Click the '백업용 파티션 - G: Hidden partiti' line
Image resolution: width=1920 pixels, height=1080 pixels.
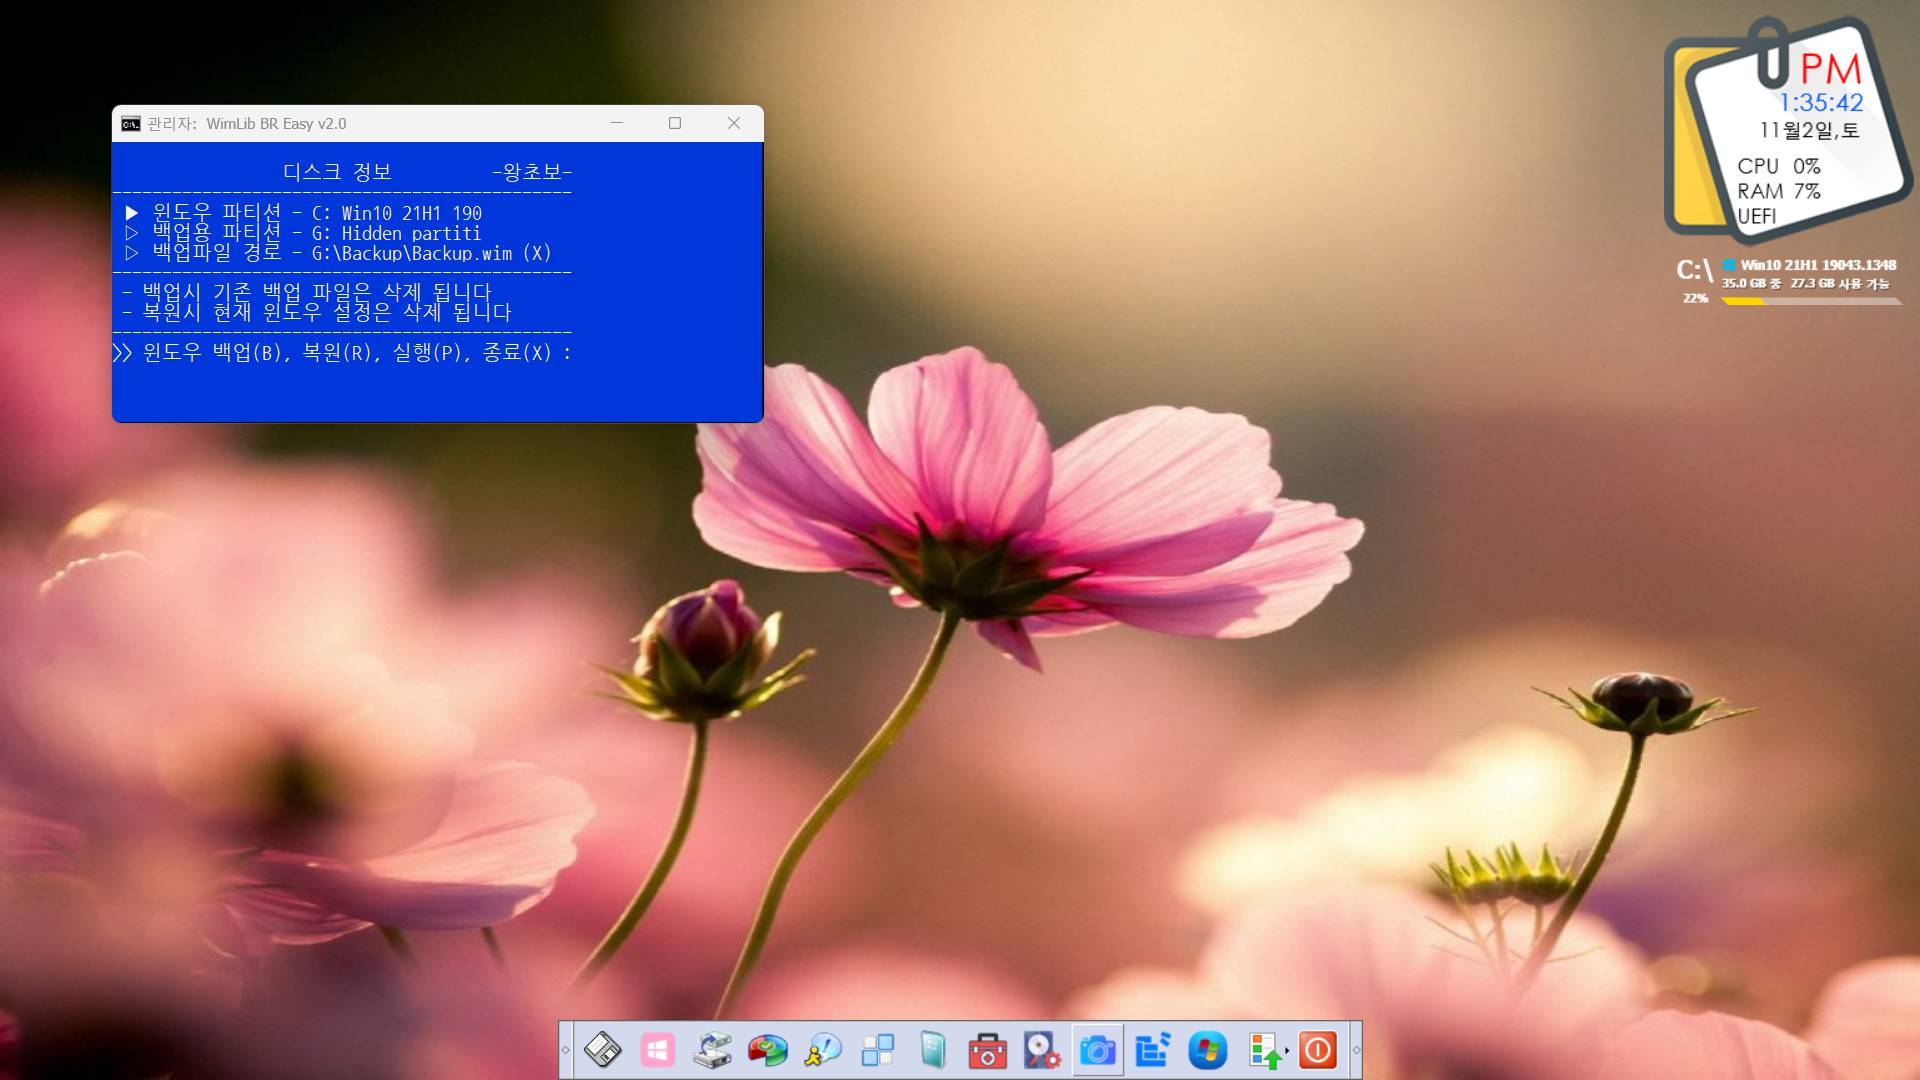coord(303,233)
